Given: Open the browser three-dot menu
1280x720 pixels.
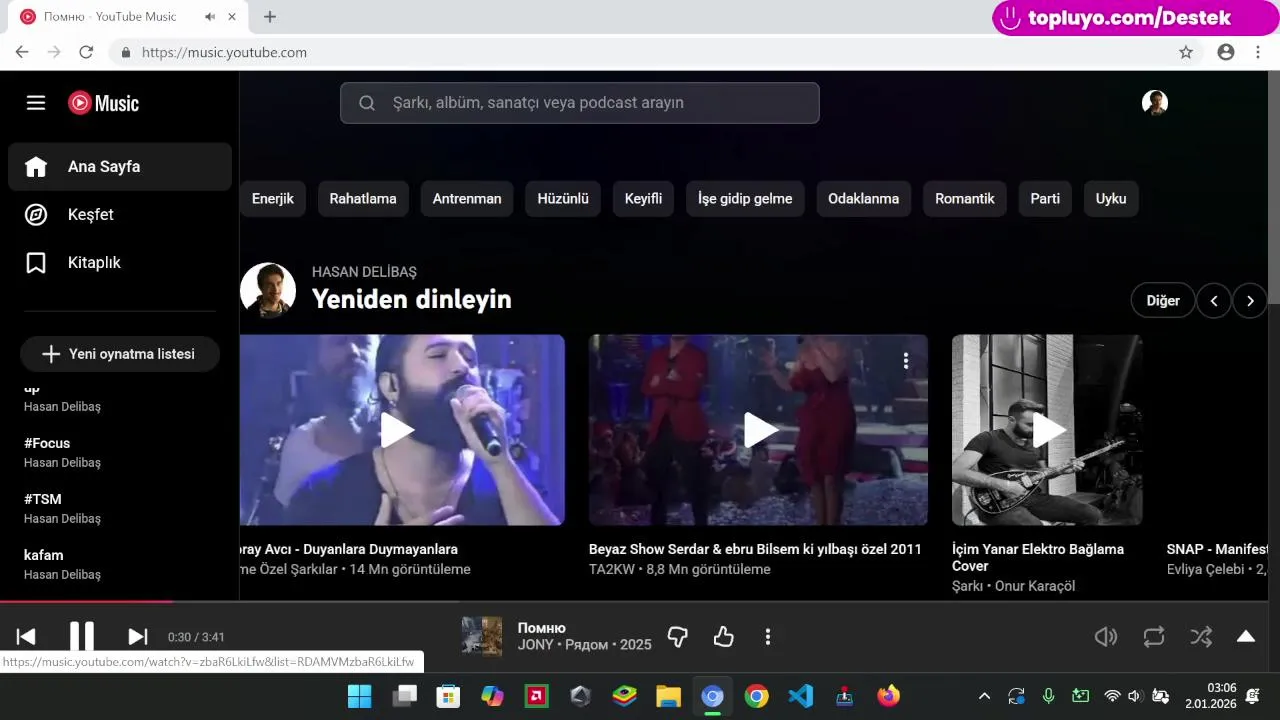Looking at the screenshot, I should 1258,52.
